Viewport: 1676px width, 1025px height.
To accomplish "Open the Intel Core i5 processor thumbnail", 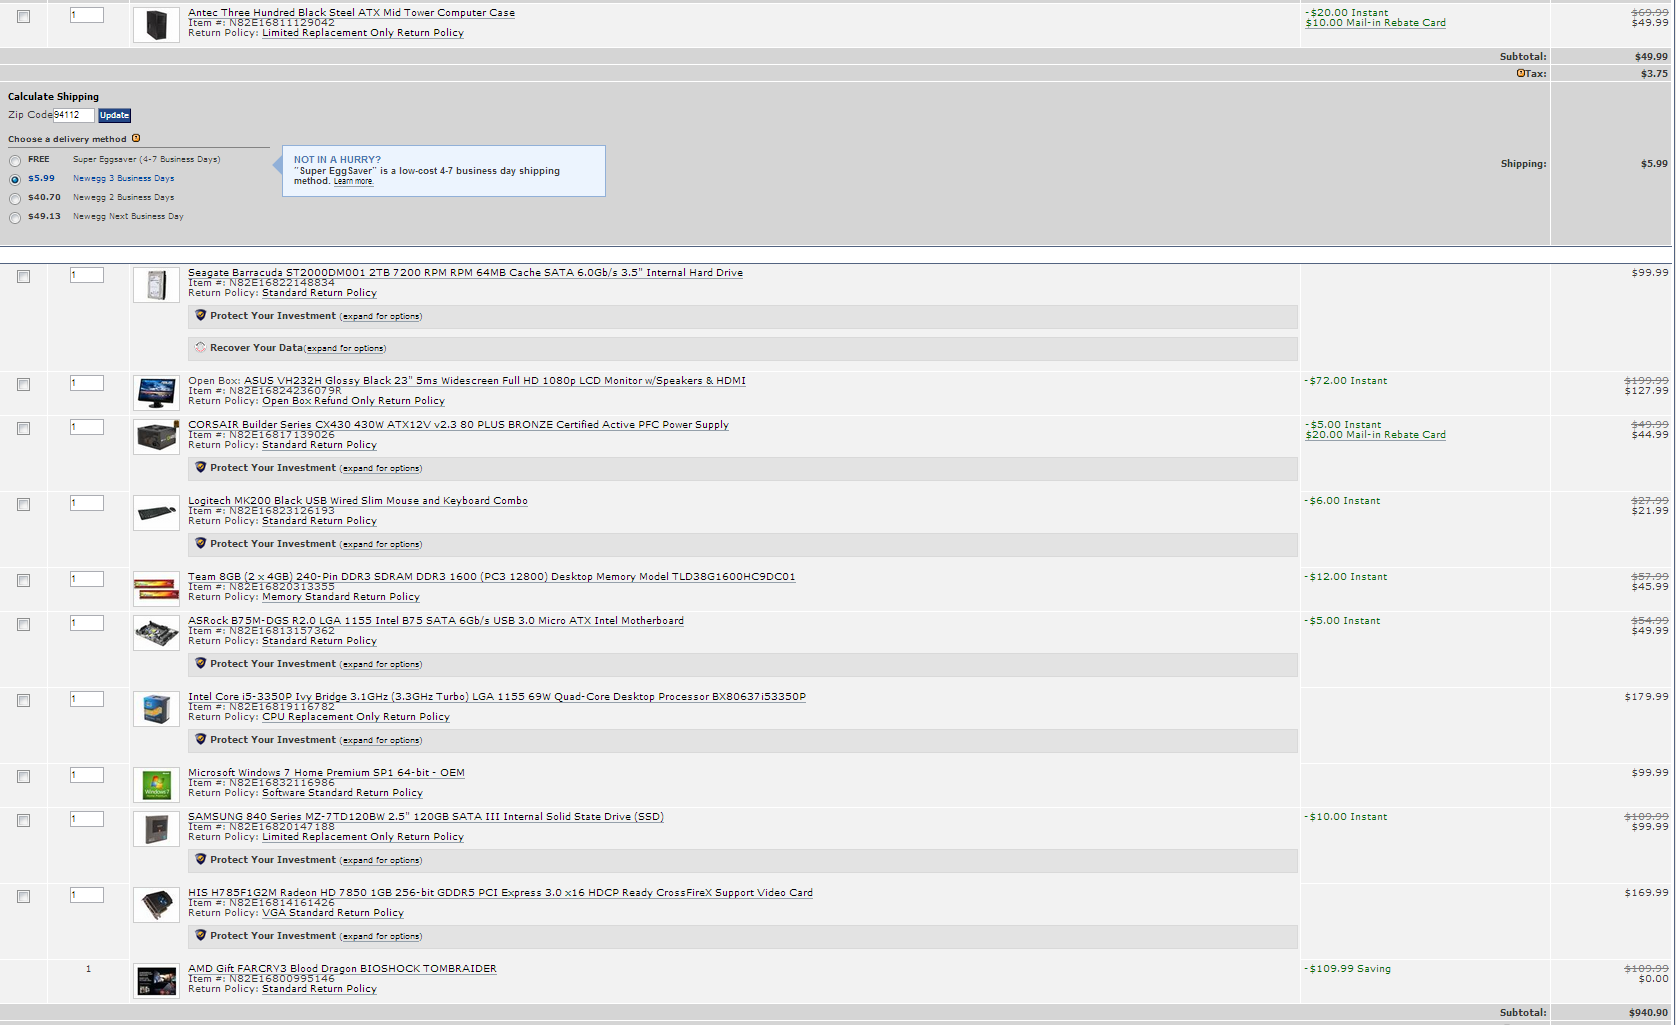I will (156, 709).
